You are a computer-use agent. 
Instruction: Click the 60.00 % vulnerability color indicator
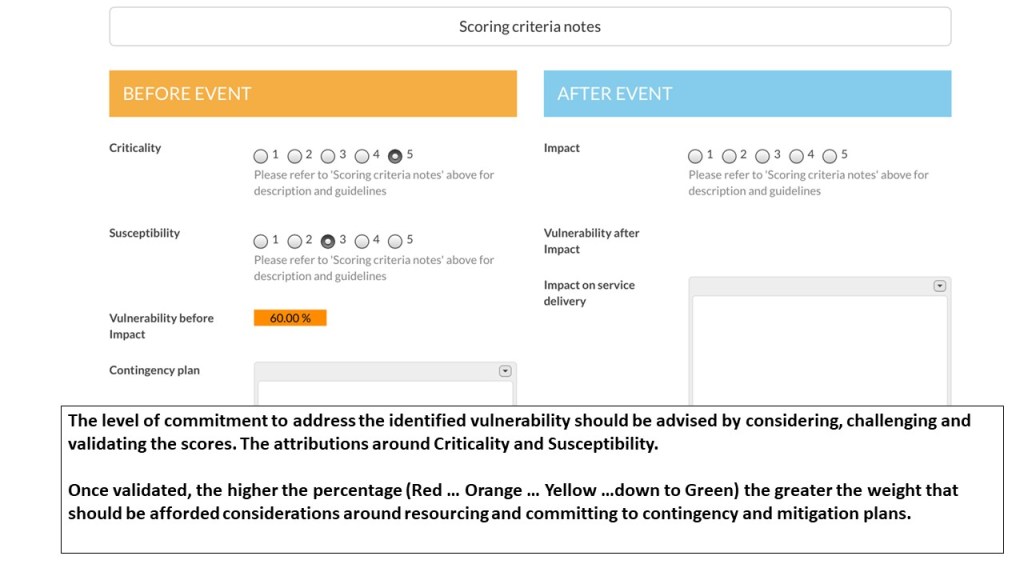click(290, 318)
